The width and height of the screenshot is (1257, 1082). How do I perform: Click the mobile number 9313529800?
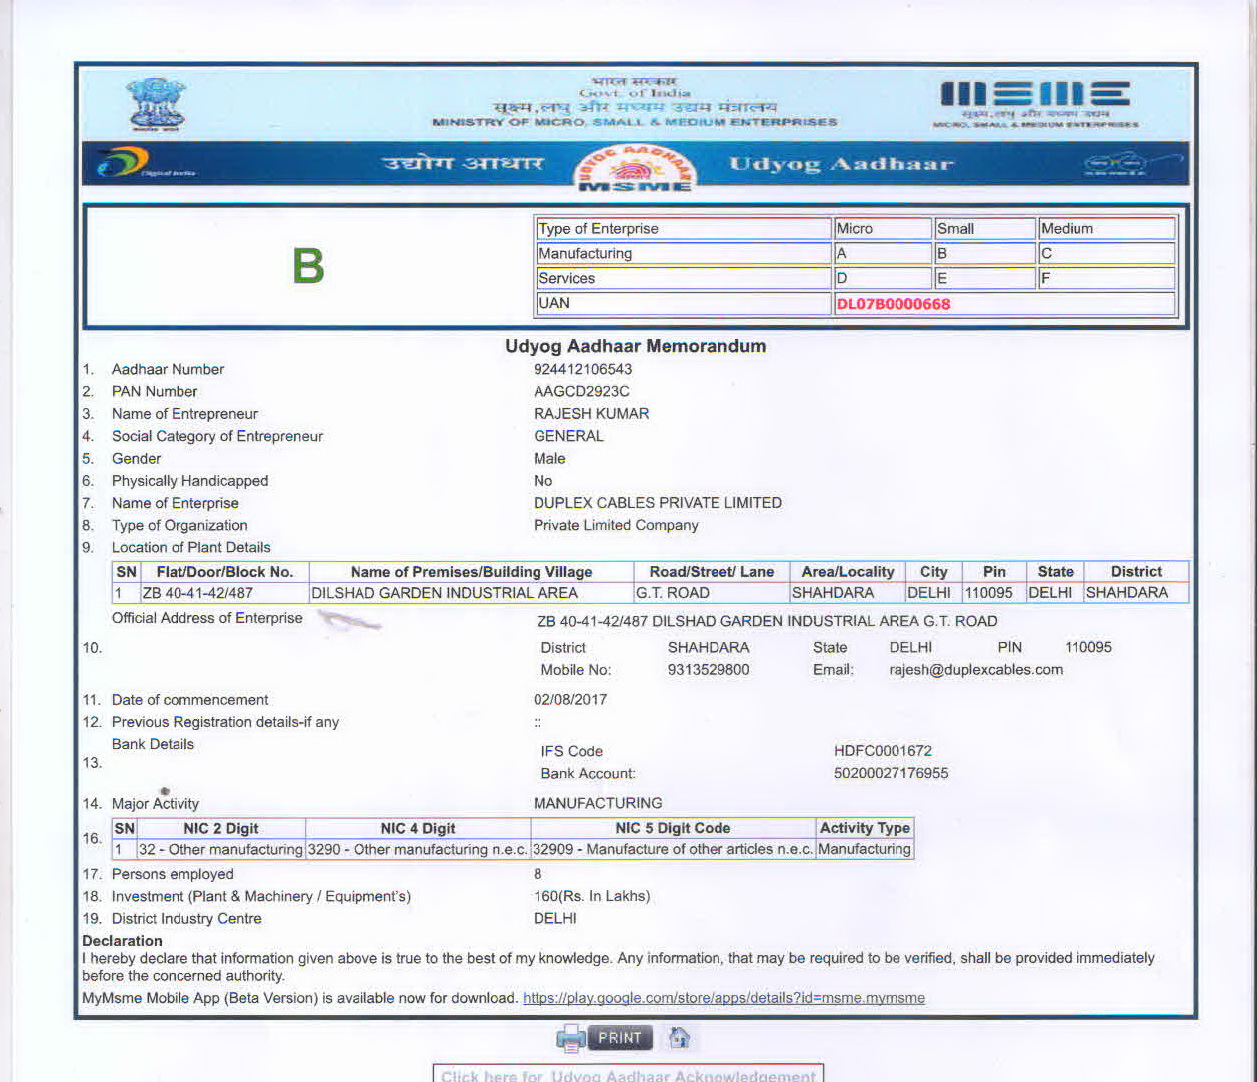pyautogui.click(x=708, y=670)
